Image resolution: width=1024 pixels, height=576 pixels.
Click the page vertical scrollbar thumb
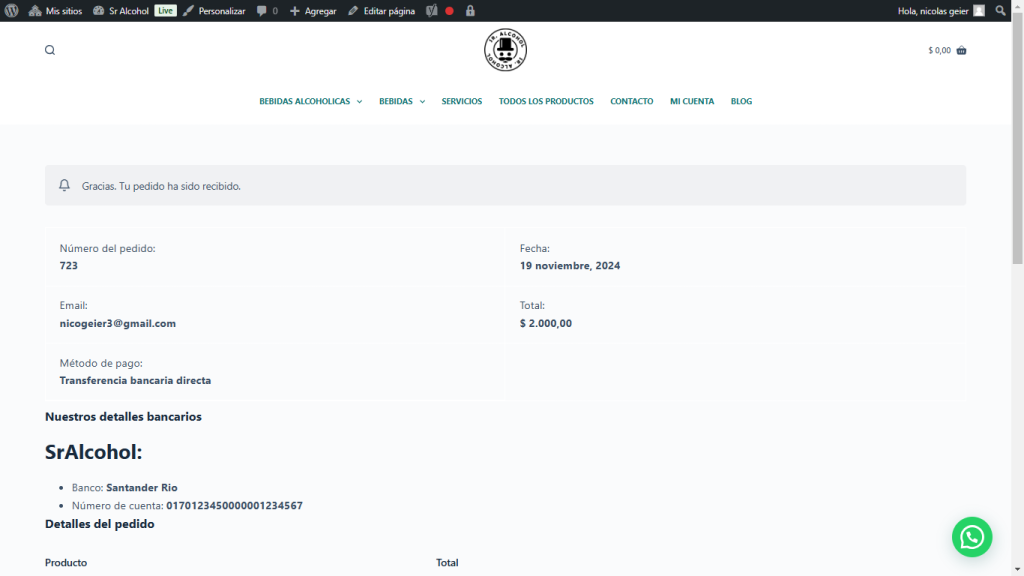coord(1017,137)
